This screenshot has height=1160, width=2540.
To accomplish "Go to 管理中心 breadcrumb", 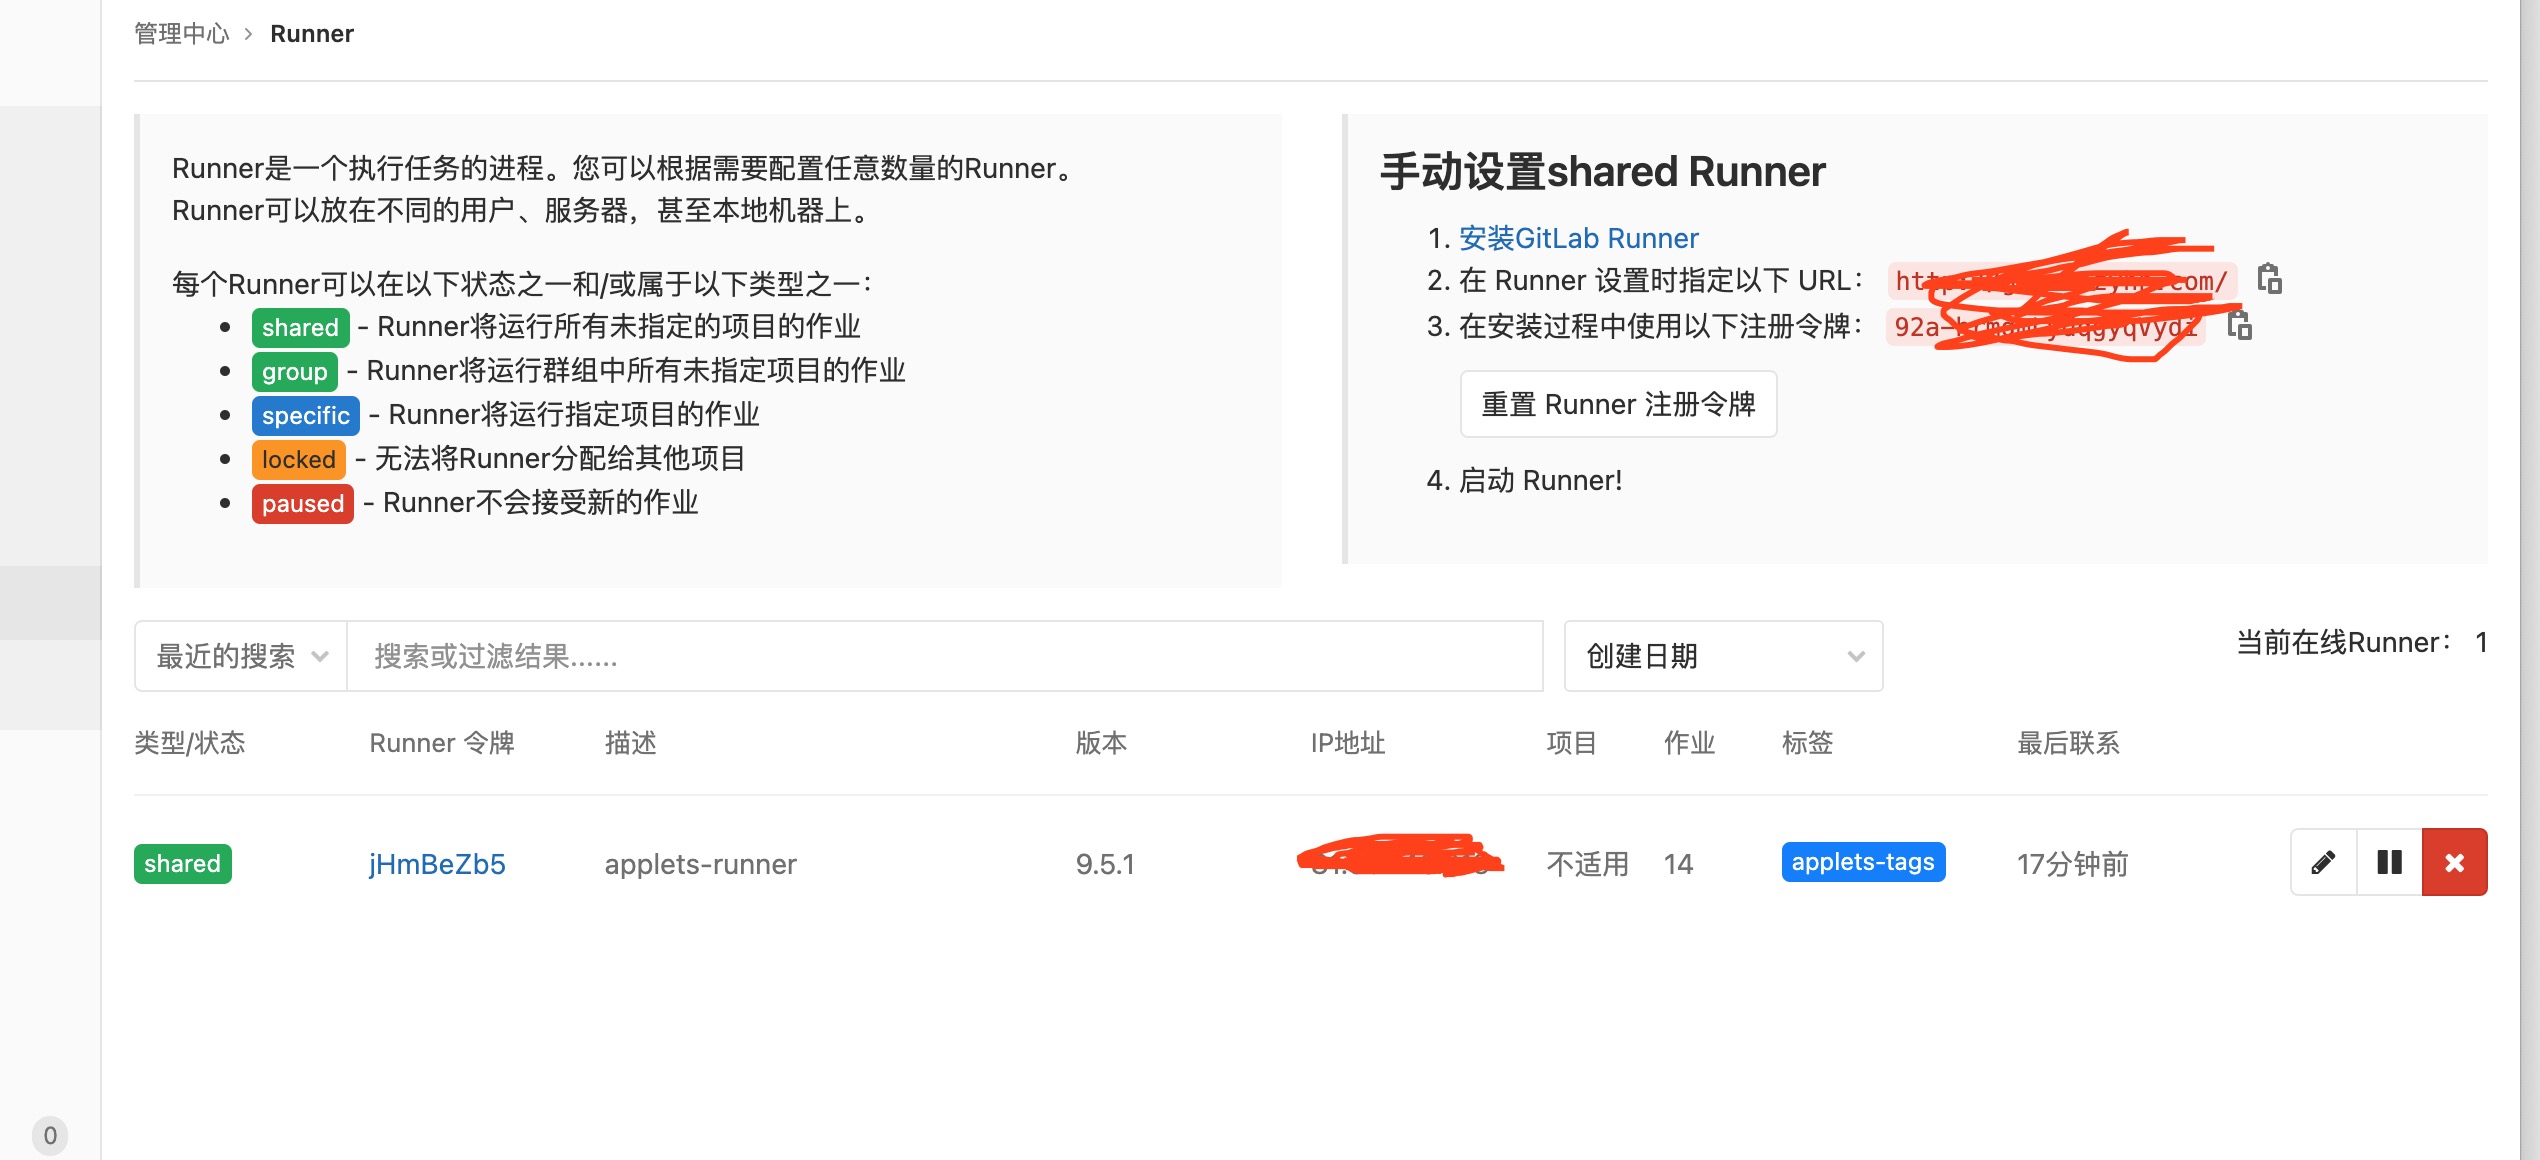I will (182, 34).
